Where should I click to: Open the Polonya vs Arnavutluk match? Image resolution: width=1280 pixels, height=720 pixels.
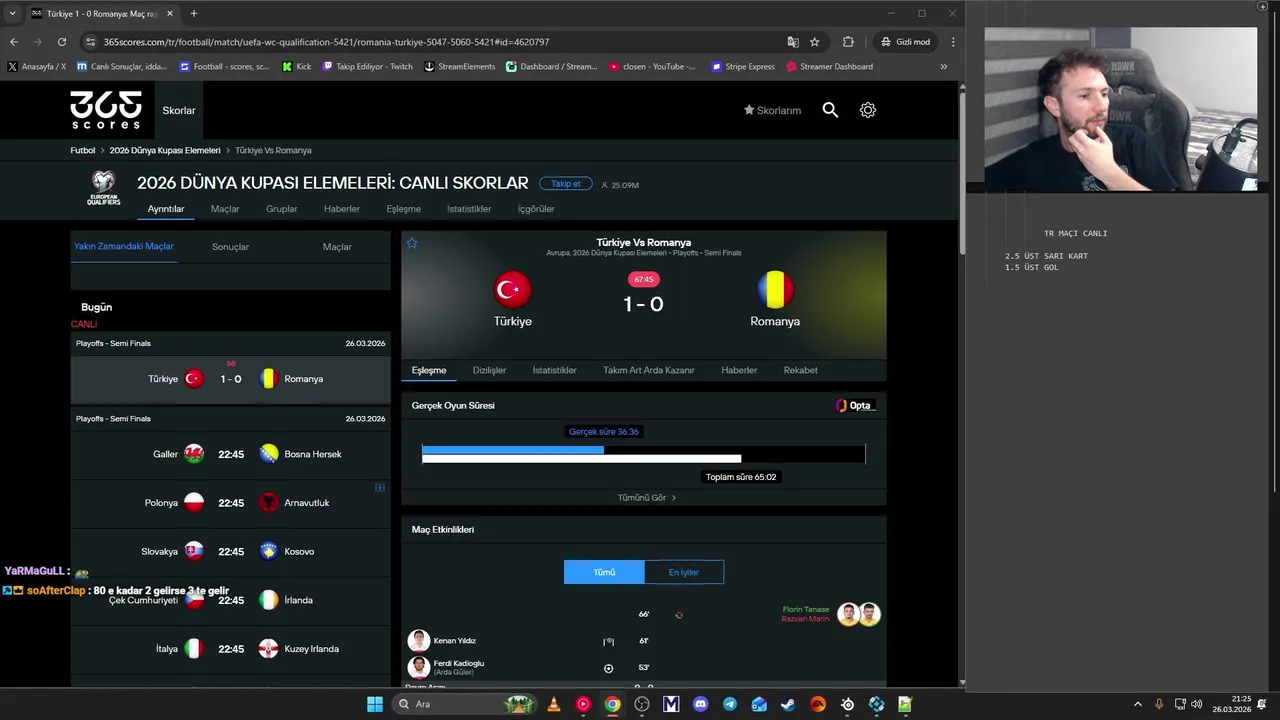click(x=230, y=503)
